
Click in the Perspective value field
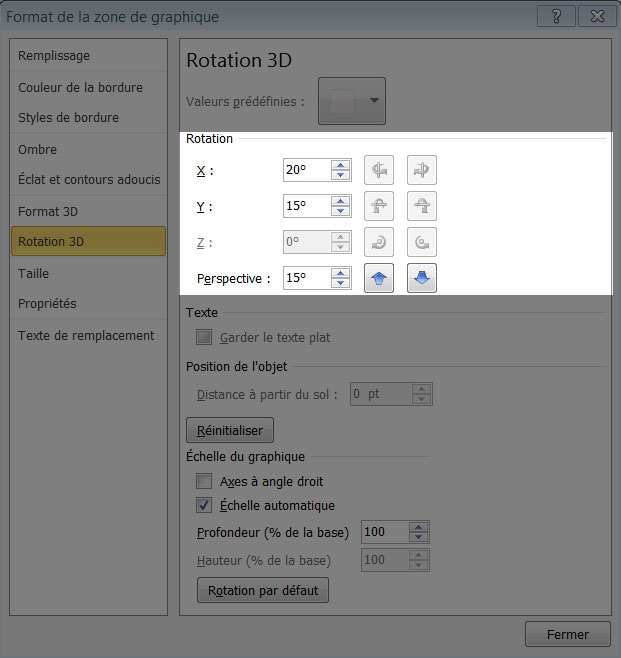[x=307, y=278]
